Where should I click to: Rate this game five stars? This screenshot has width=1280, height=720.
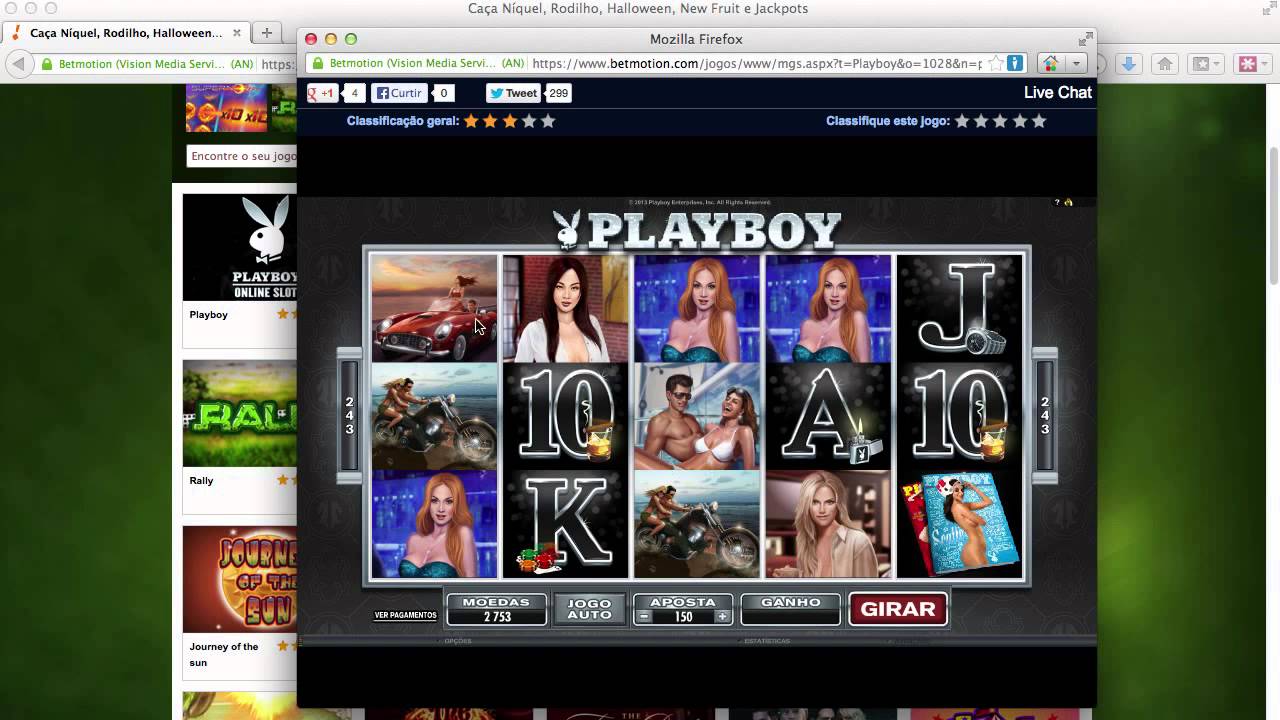click(x=1039, y=121)
